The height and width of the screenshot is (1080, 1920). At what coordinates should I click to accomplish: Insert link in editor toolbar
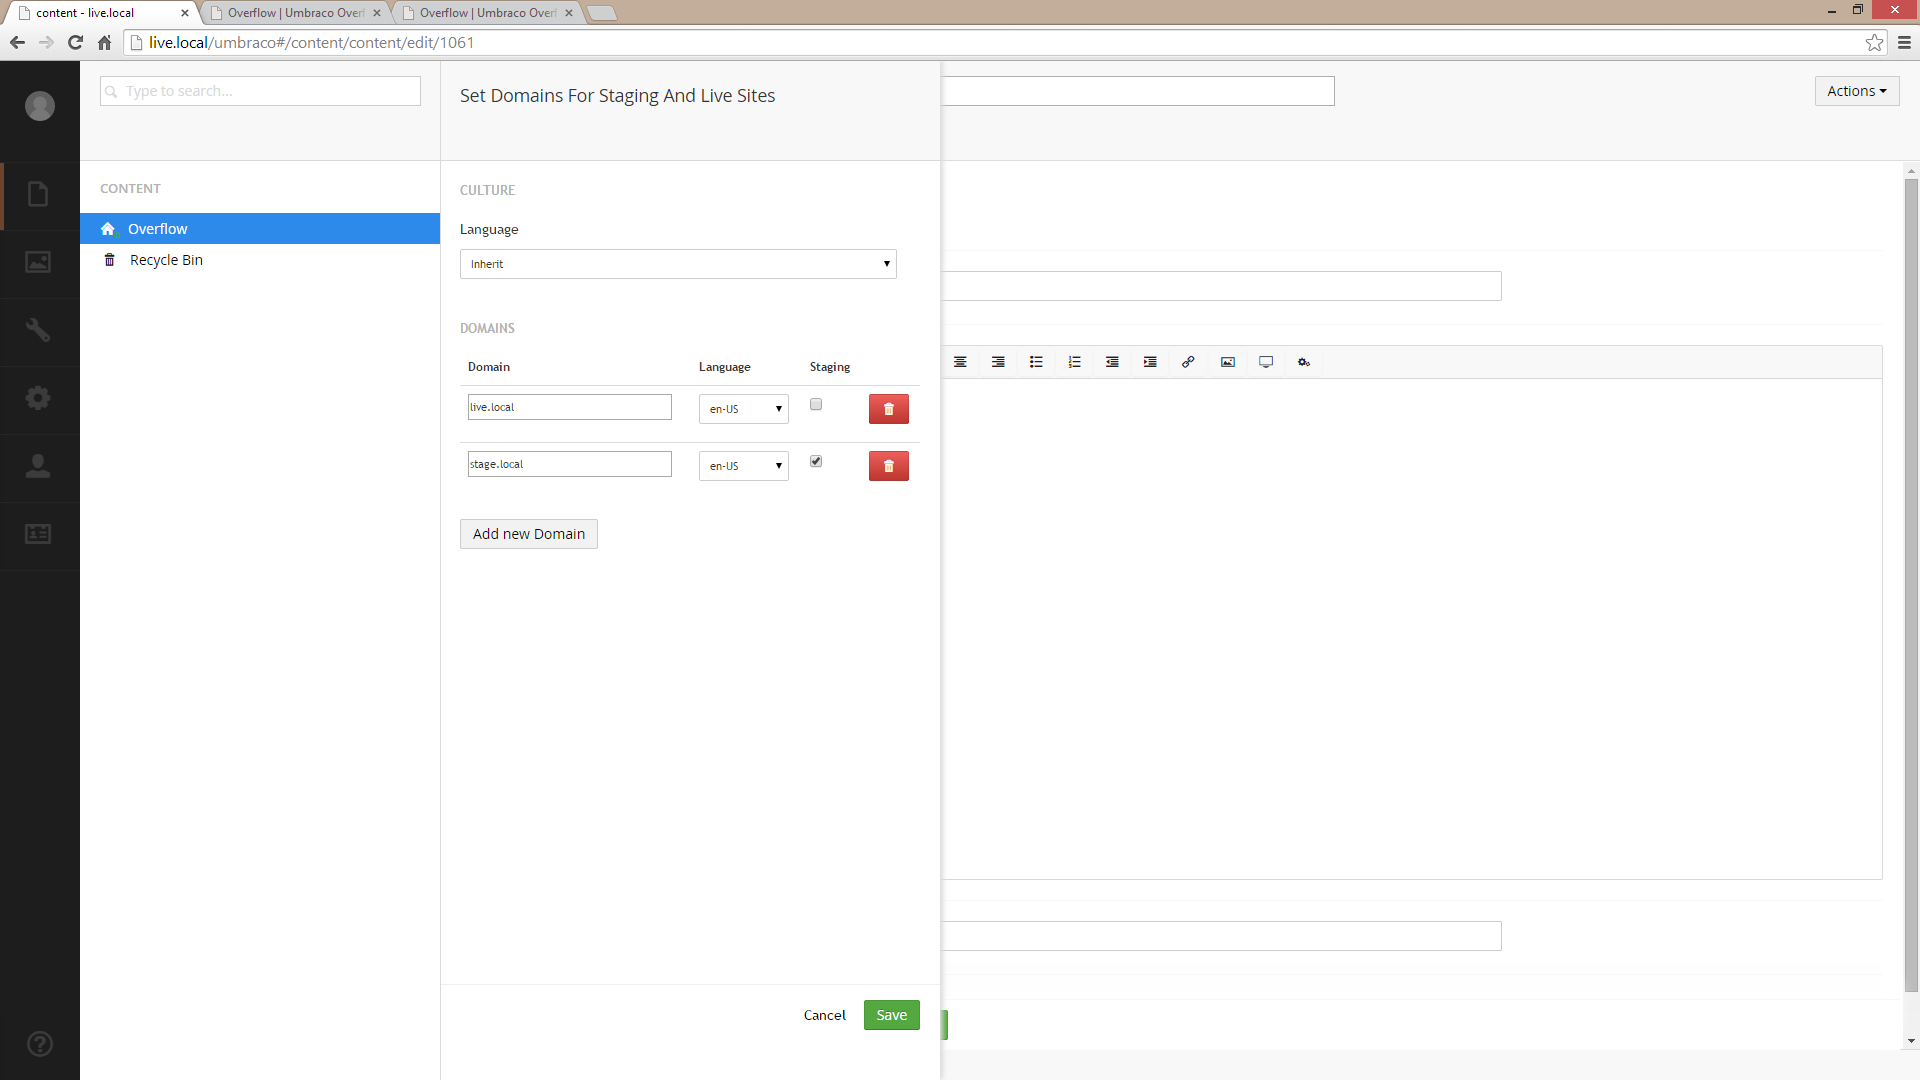coord(1188,362)
